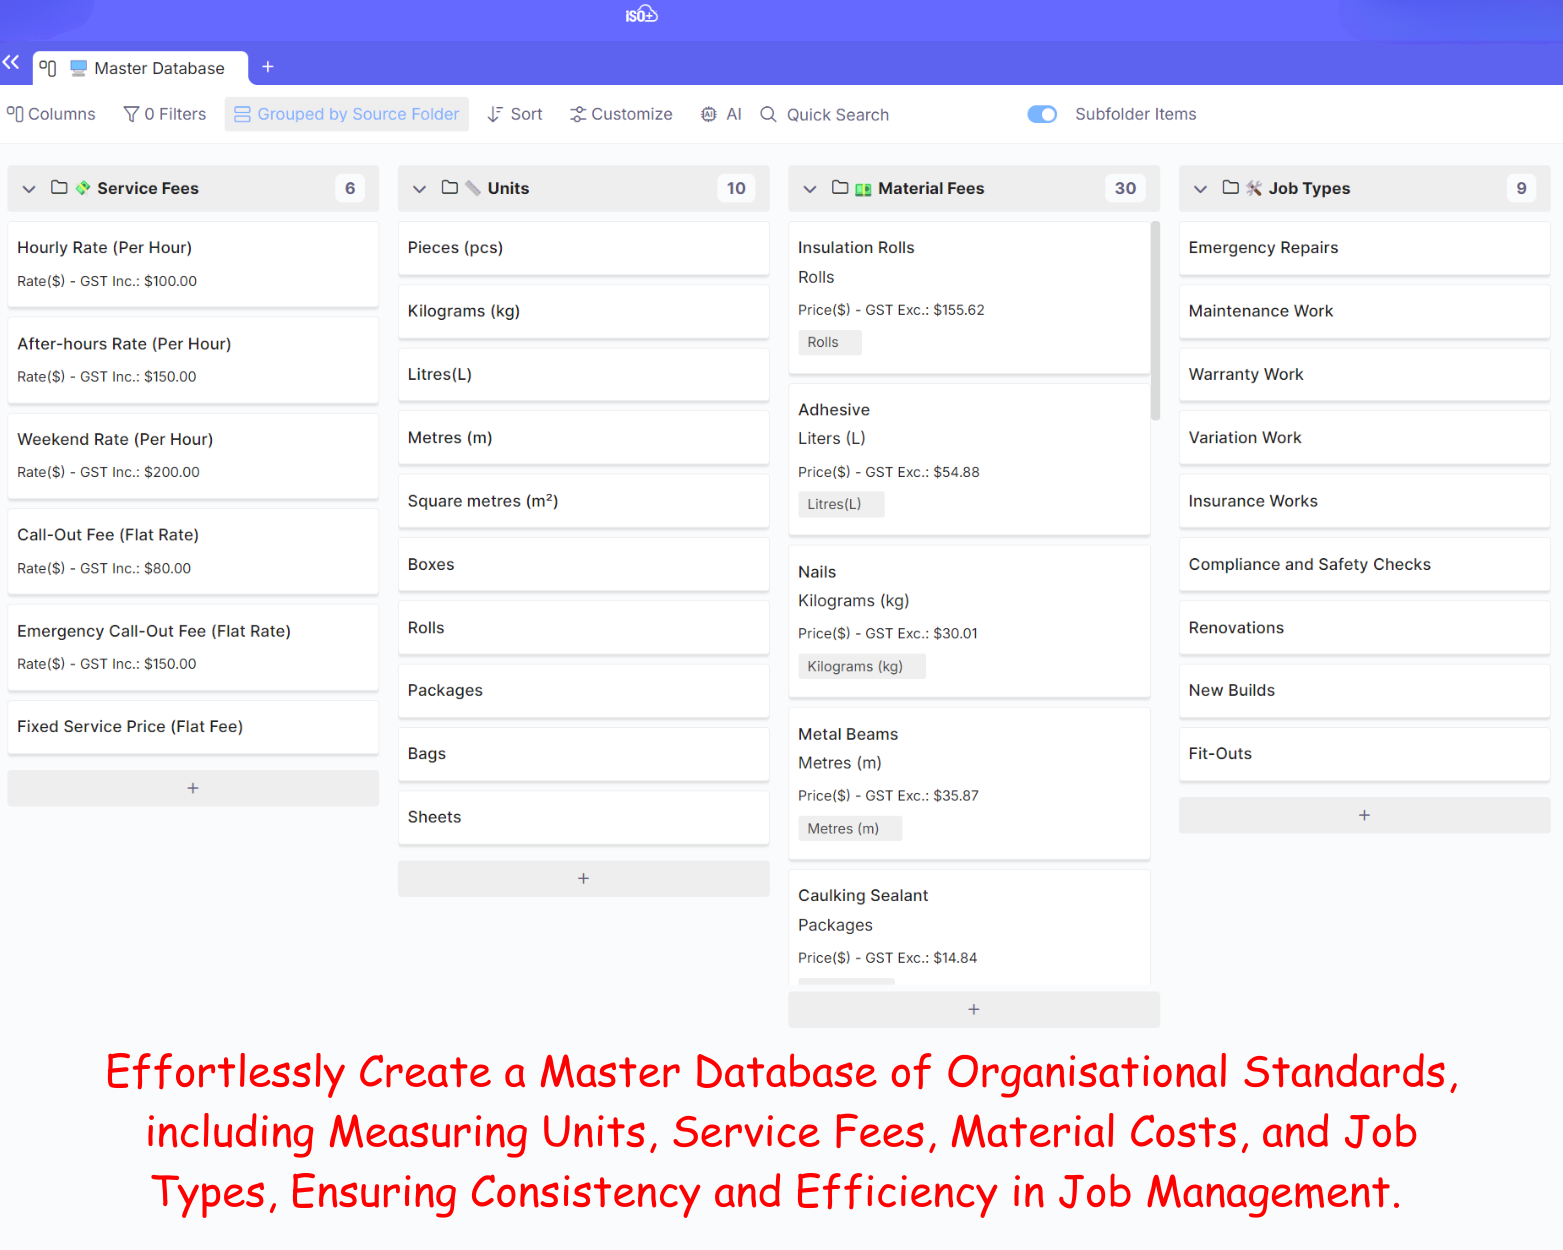
Task: Click the Quick Search field
Action: [x=837, y=114]
